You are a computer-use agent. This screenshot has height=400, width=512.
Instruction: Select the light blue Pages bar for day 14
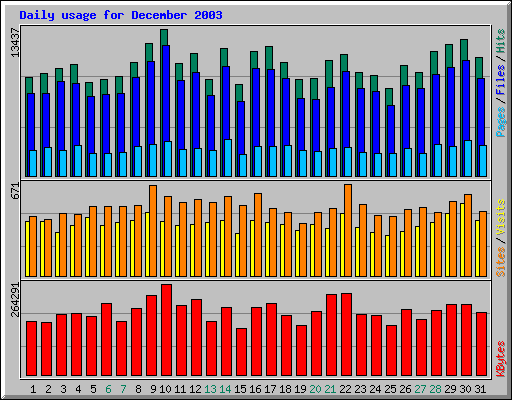click(x=228, y=158)
